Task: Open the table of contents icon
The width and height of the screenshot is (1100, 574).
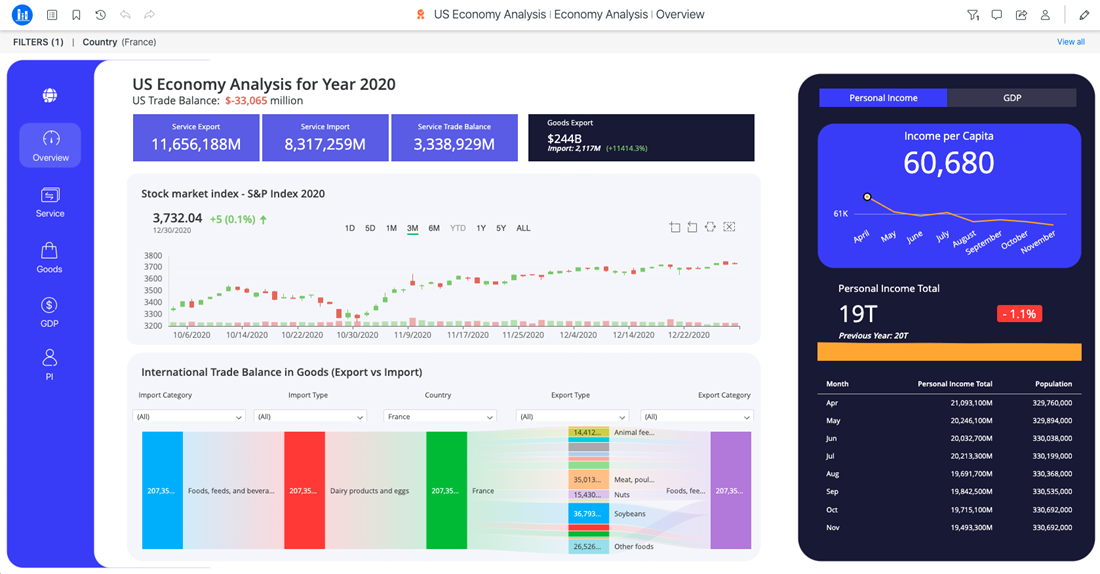Action: (52, 15)
